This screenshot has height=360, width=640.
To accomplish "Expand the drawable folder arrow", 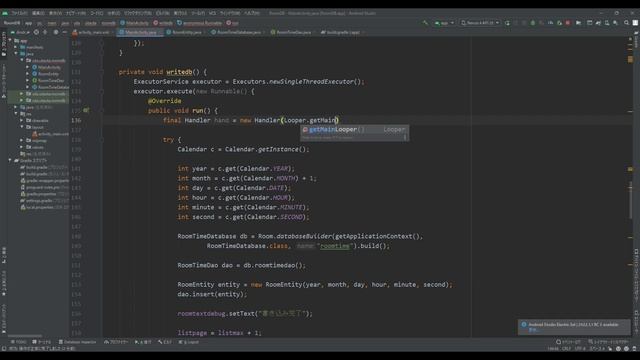I will point(22,121).
